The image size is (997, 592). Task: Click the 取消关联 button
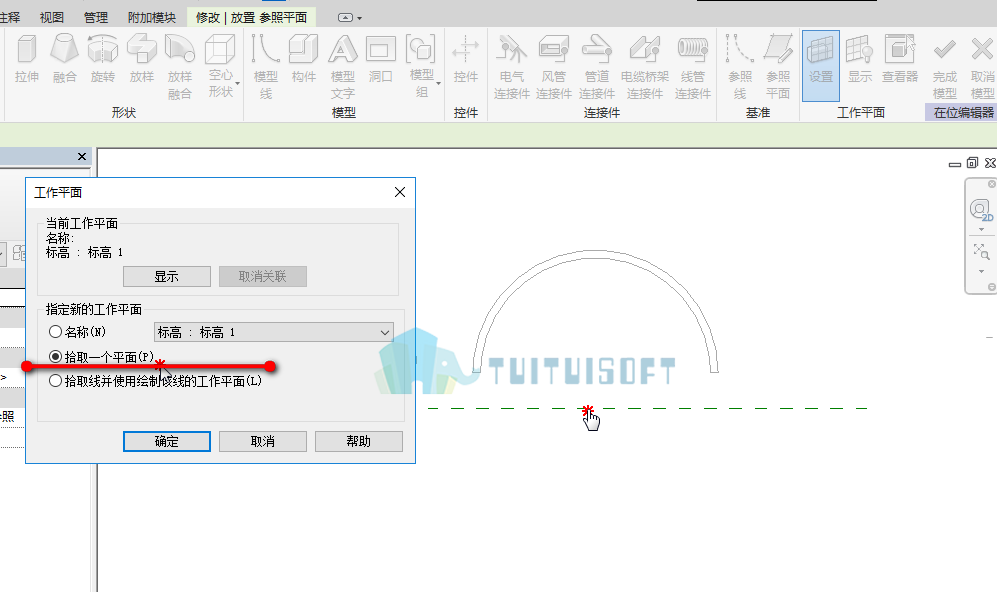[x=263, y=277]
